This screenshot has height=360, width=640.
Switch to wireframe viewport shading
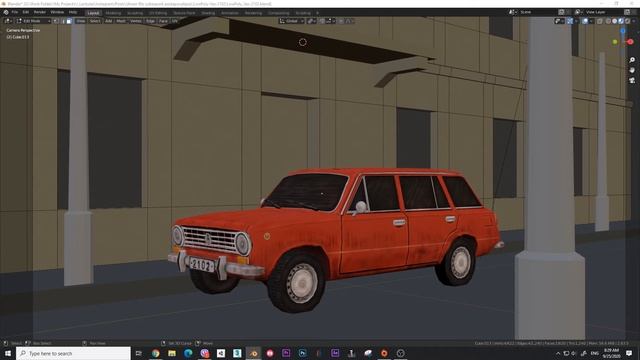click(x=608, y=21)
